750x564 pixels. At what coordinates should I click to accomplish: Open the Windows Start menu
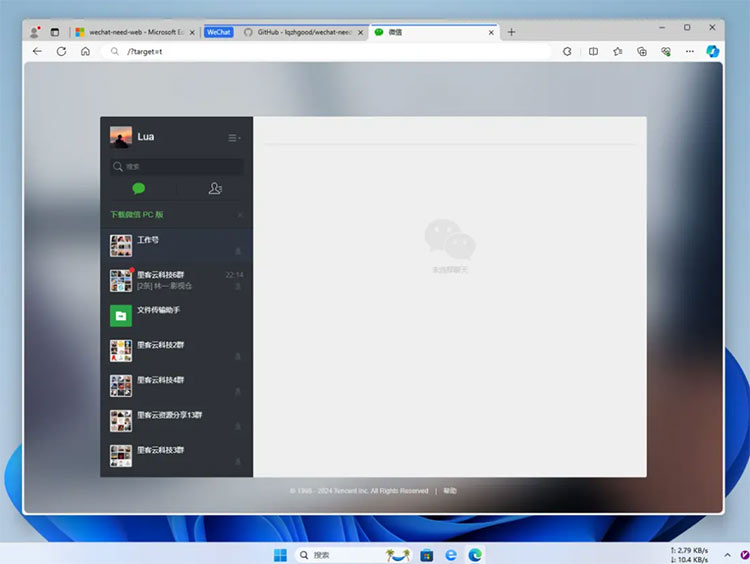pos(280,555)
